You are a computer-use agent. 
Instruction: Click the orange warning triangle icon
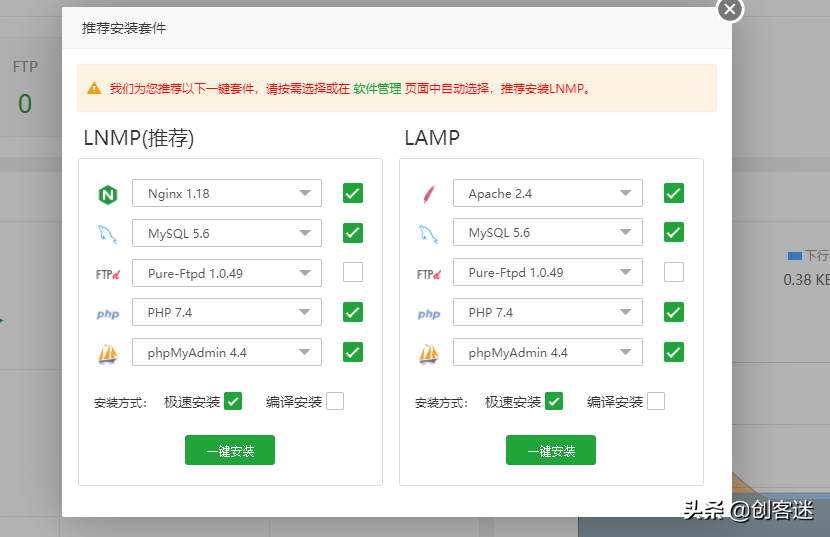pos(94,88)
